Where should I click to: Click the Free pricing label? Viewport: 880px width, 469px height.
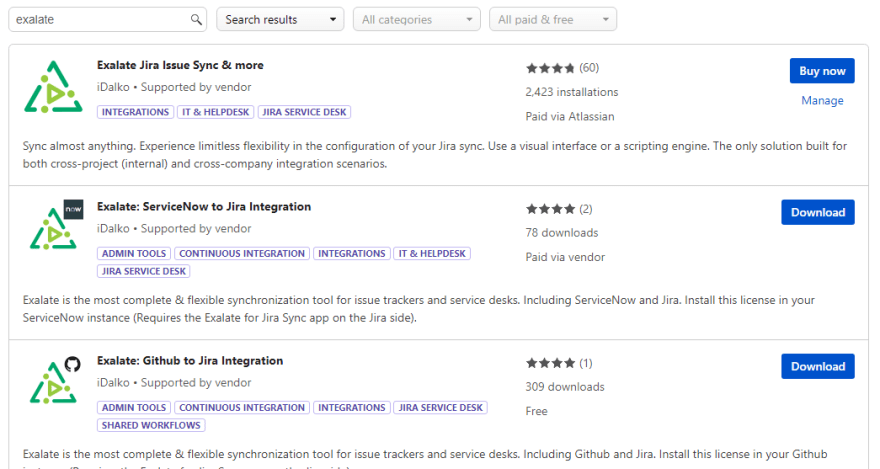tap(537, 412)
